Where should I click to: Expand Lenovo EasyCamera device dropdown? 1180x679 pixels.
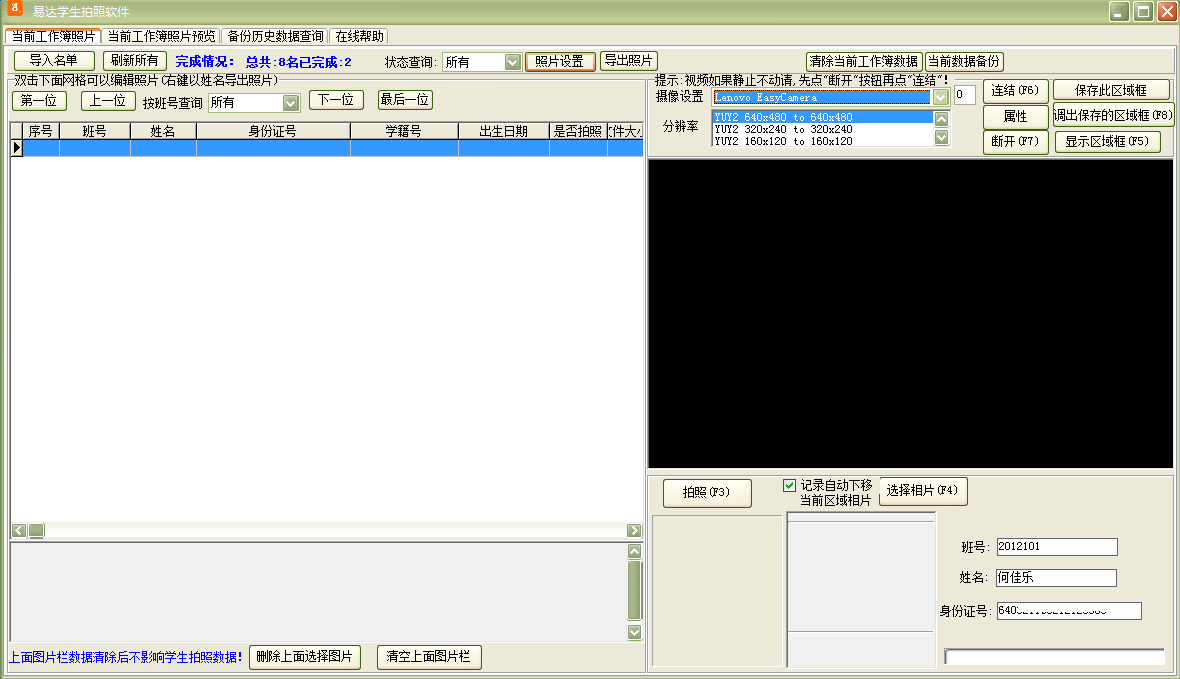pos(941,97)
